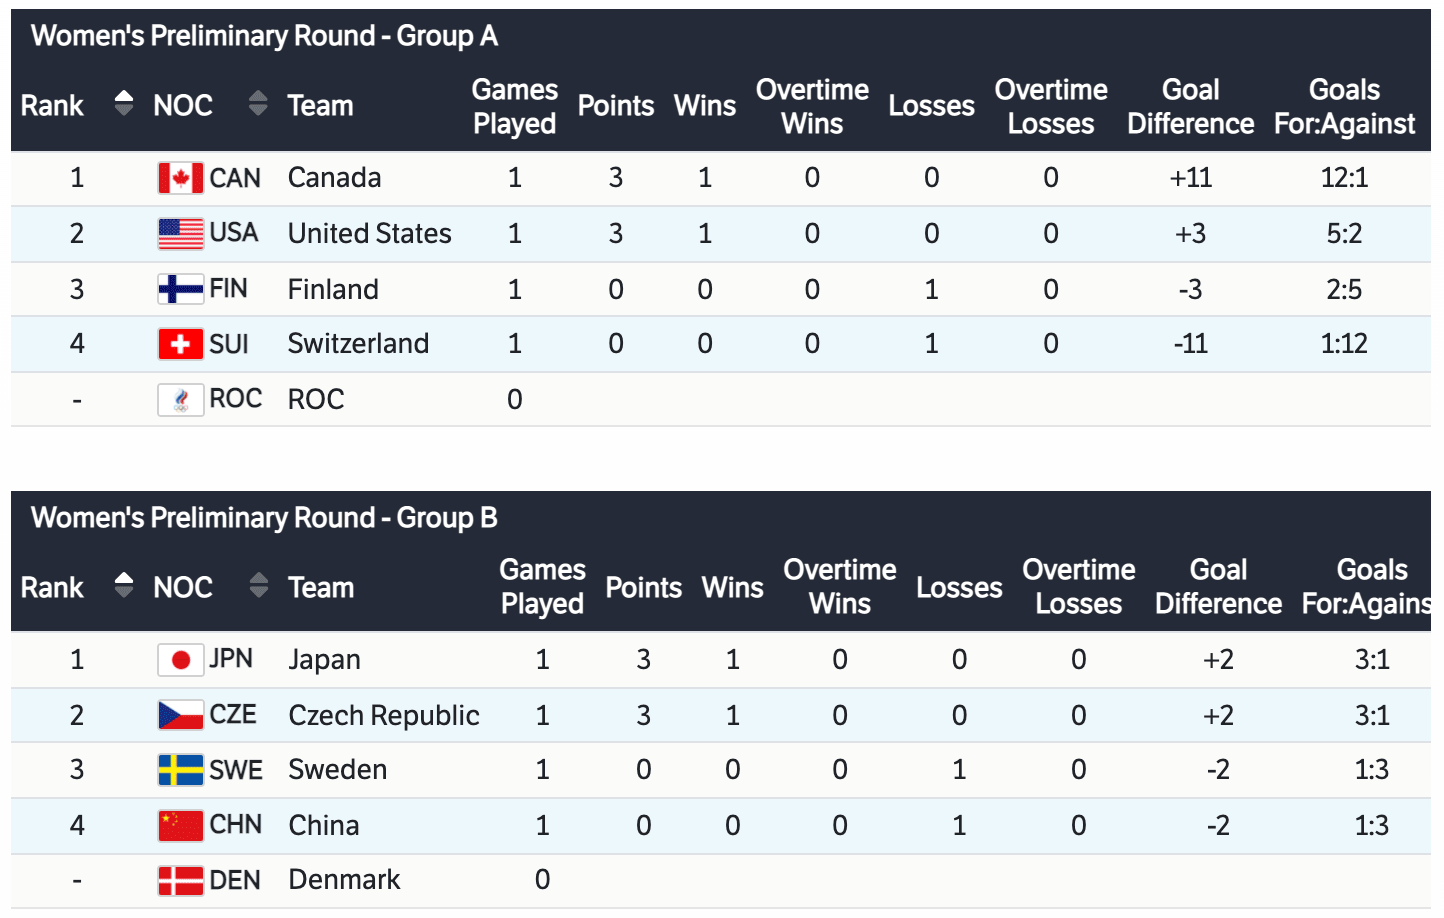Open the Czech Republic team link
The height and width of the screenshot is (918, 1444).
(x=384, y=715)
